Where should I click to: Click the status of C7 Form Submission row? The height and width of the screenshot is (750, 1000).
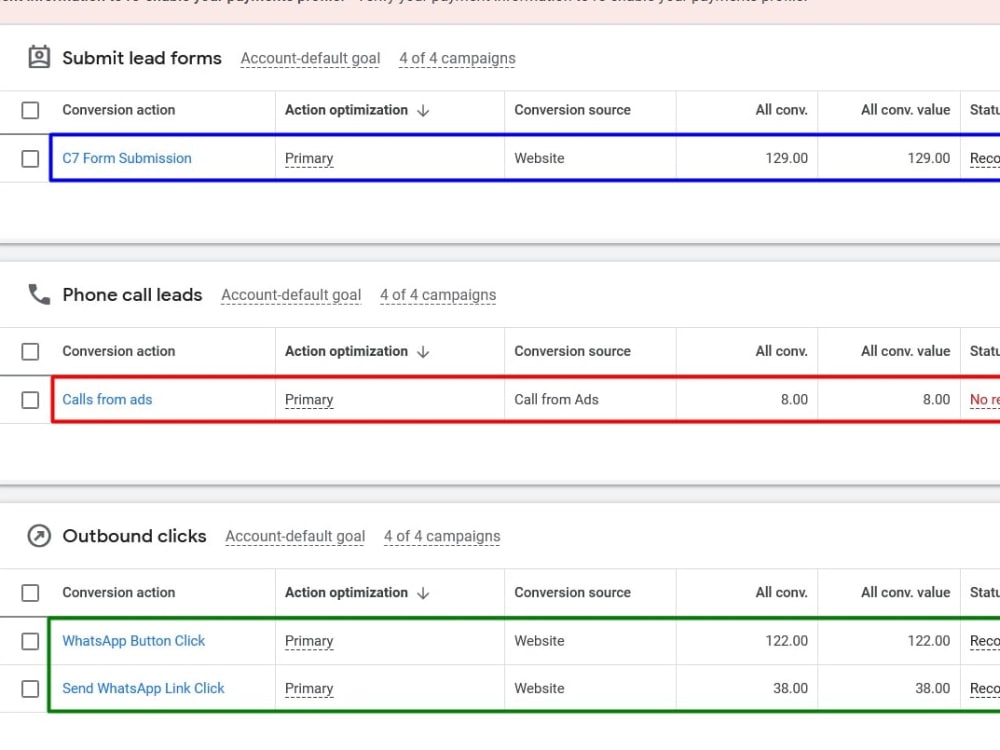985,158
